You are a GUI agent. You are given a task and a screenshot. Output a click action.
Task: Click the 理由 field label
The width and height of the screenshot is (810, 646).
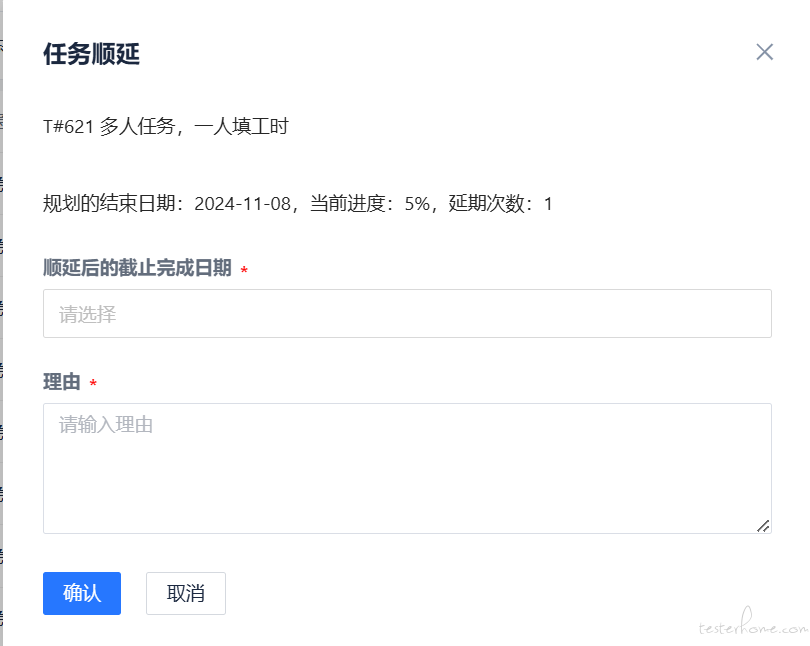[61, 382]
